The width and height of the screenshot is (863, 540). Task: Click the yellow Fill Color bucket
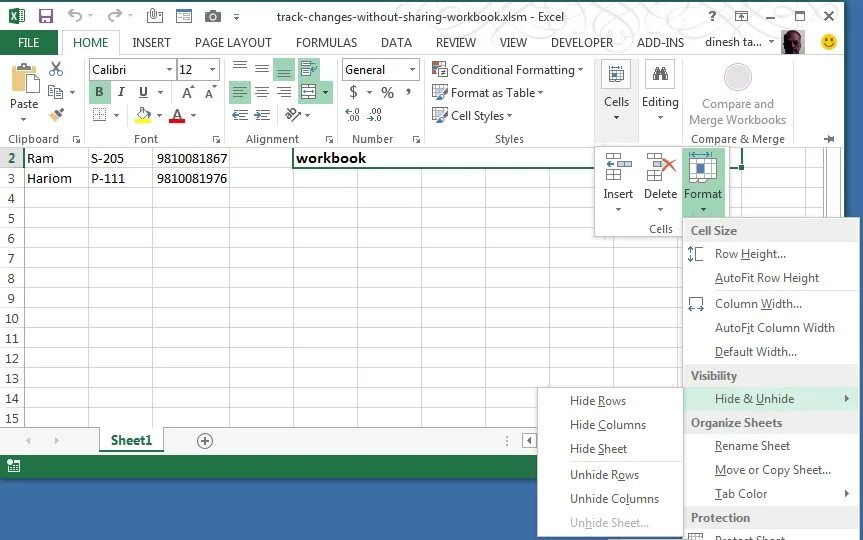[x=143, y=115]
